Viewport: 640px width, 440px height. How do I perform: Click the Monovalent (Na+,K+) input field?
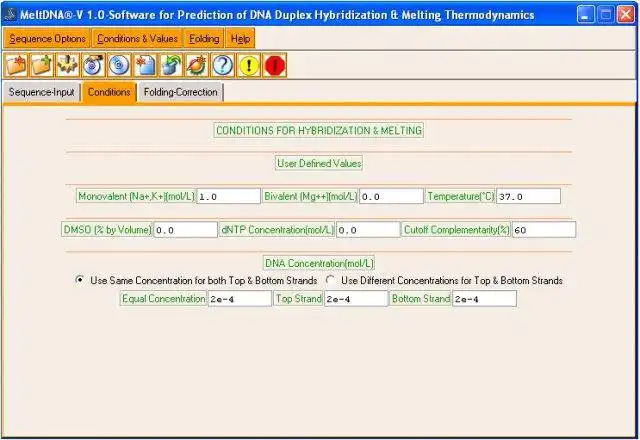pos(228,196)
